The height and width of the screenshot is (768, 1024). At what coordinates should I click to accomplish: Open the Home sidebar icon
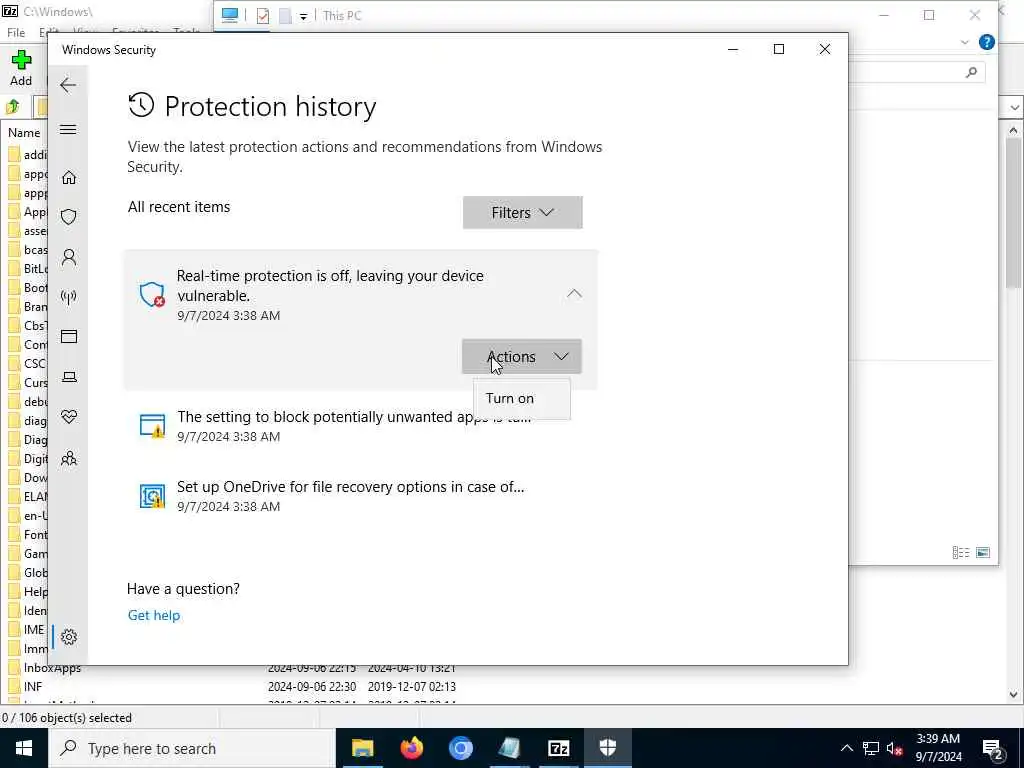point(69,177)
